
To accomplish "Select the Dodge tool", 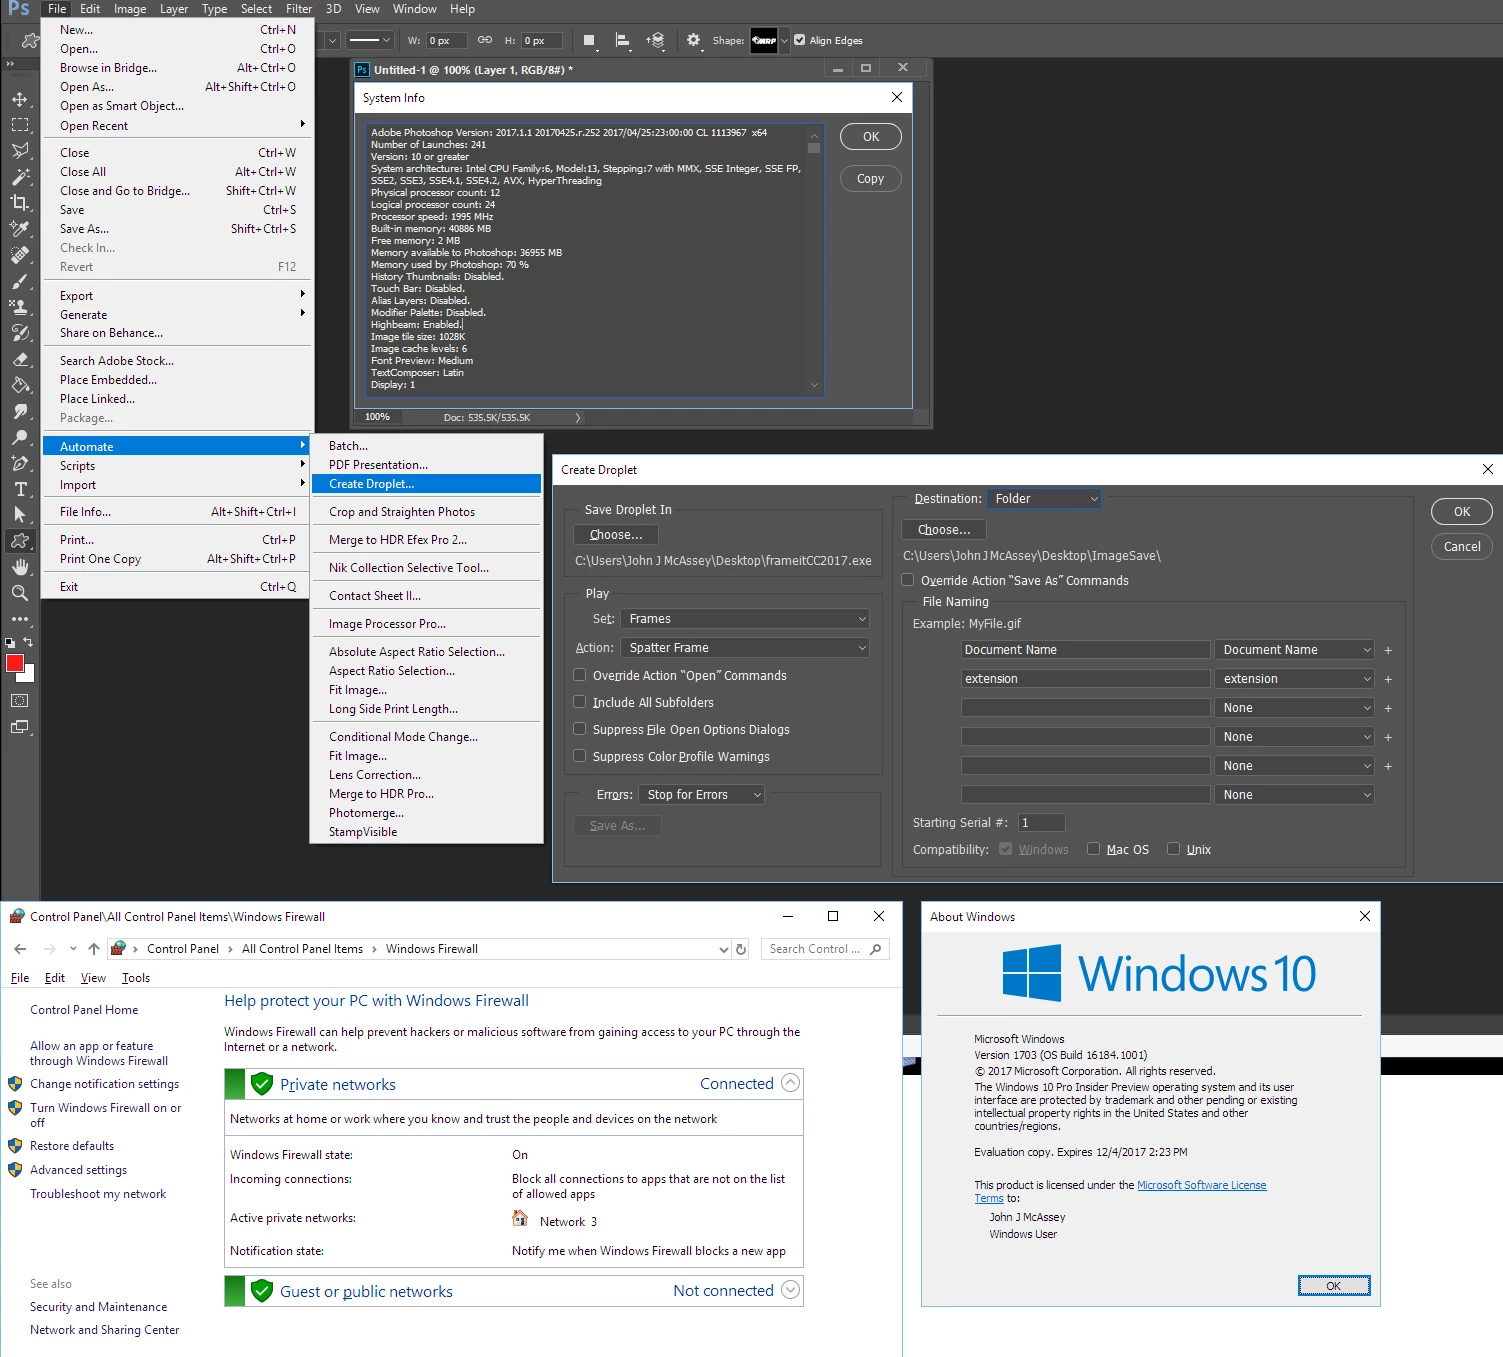I will 19,437.
